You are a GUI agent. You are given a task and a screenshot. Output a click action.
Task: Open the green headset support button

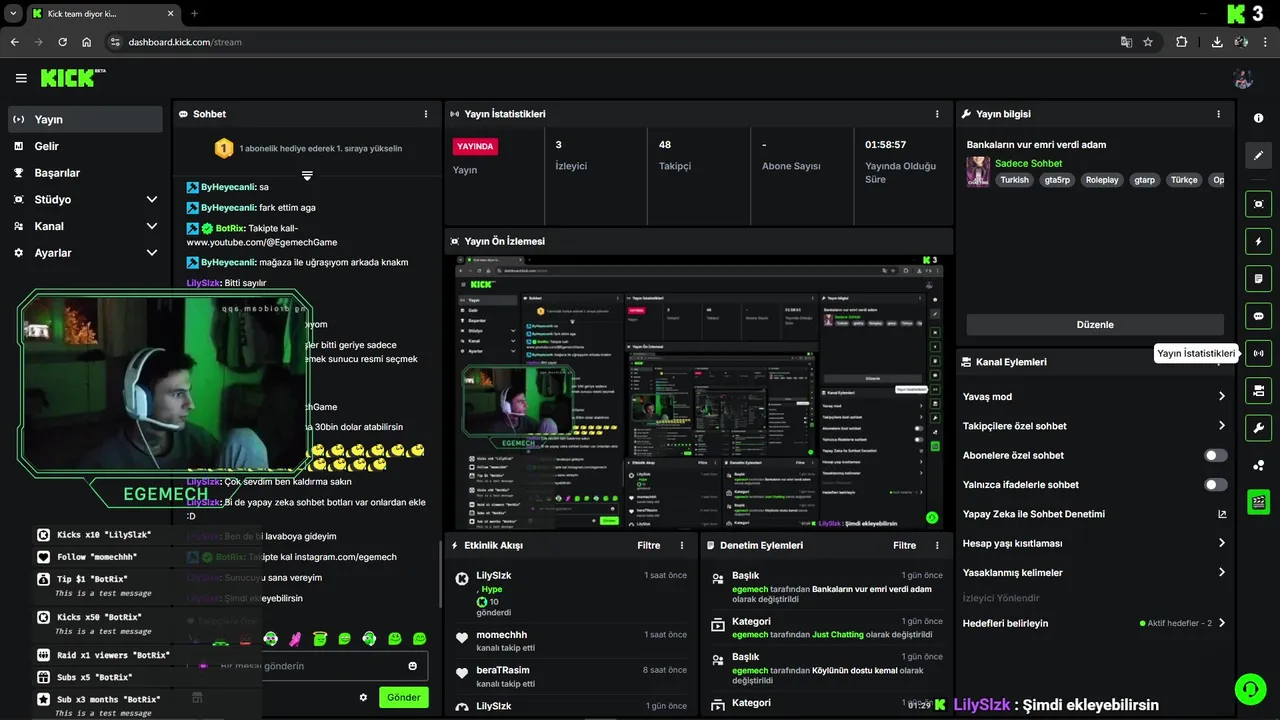point(1249,689)
